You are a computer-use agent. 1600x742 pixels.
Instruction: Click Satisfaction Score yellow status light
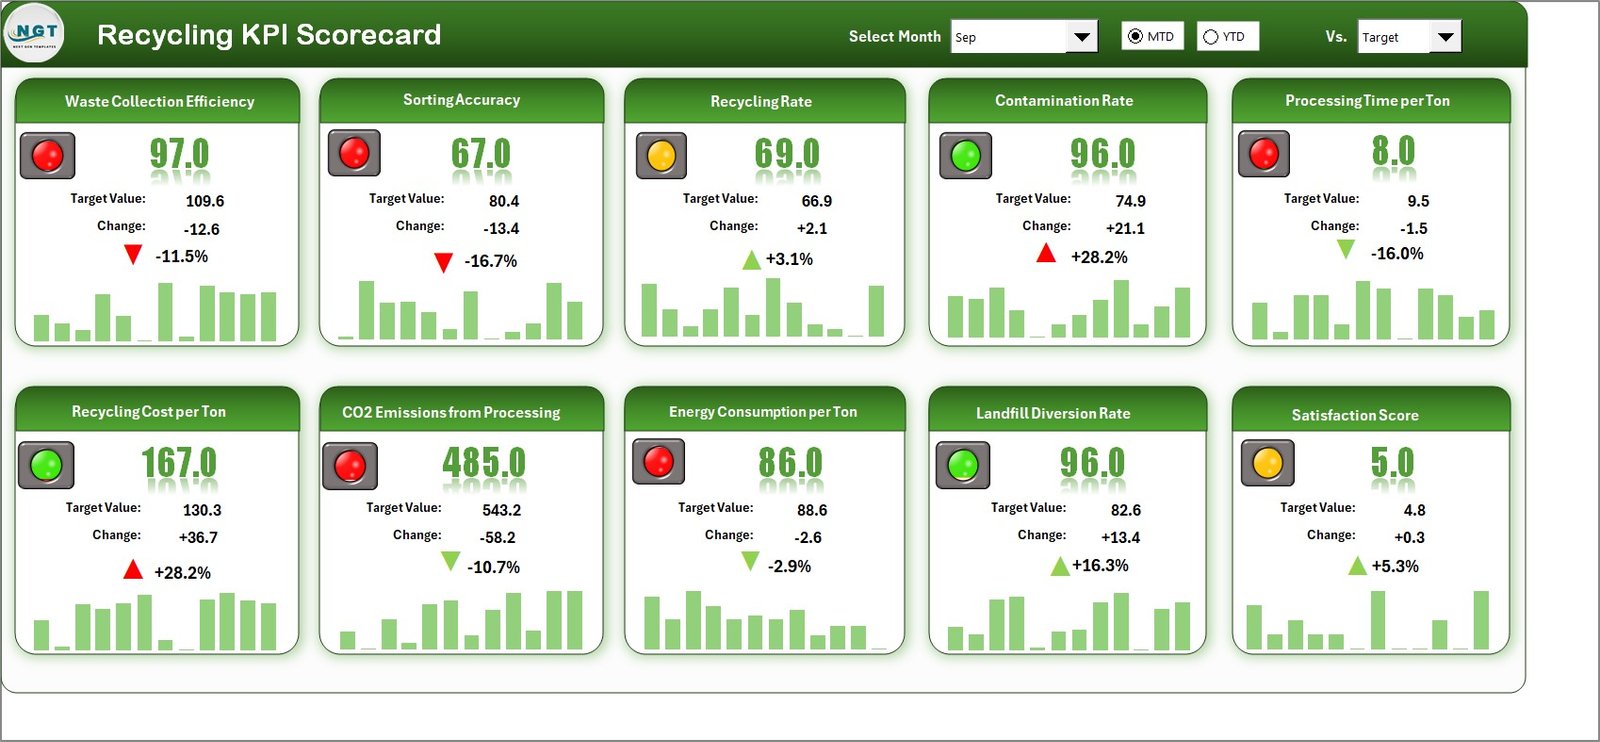click(x=1267, y=463)
